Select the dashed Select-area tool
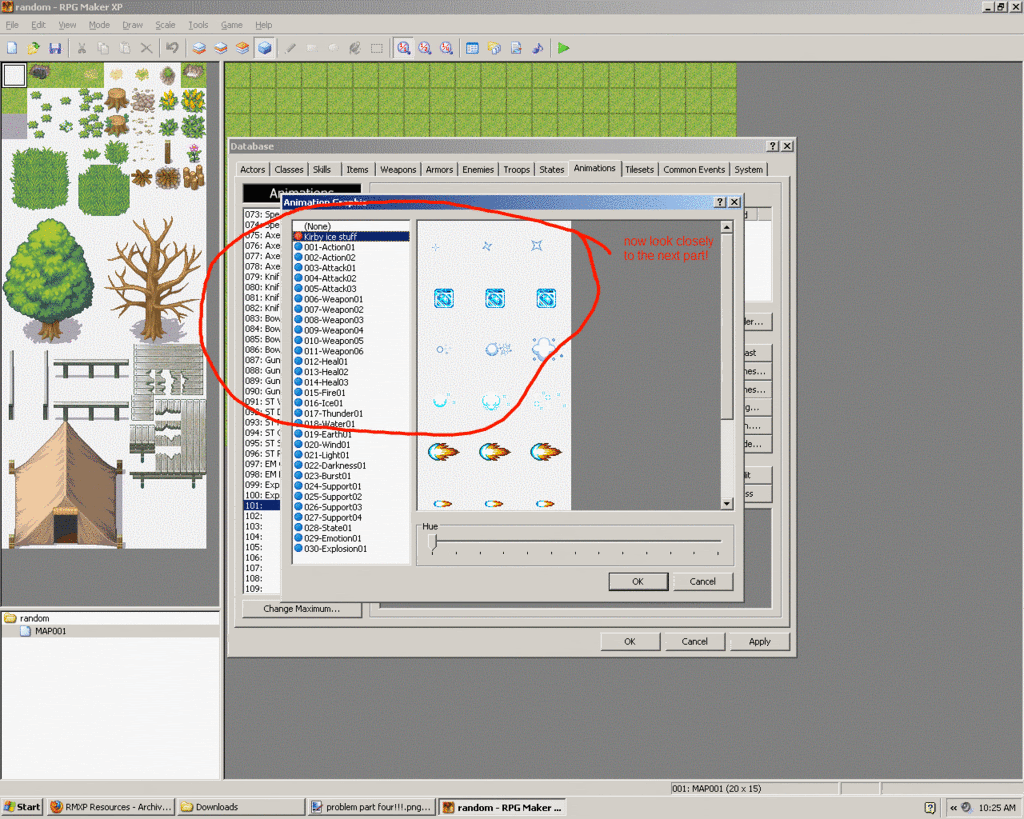 click(377, 48)
